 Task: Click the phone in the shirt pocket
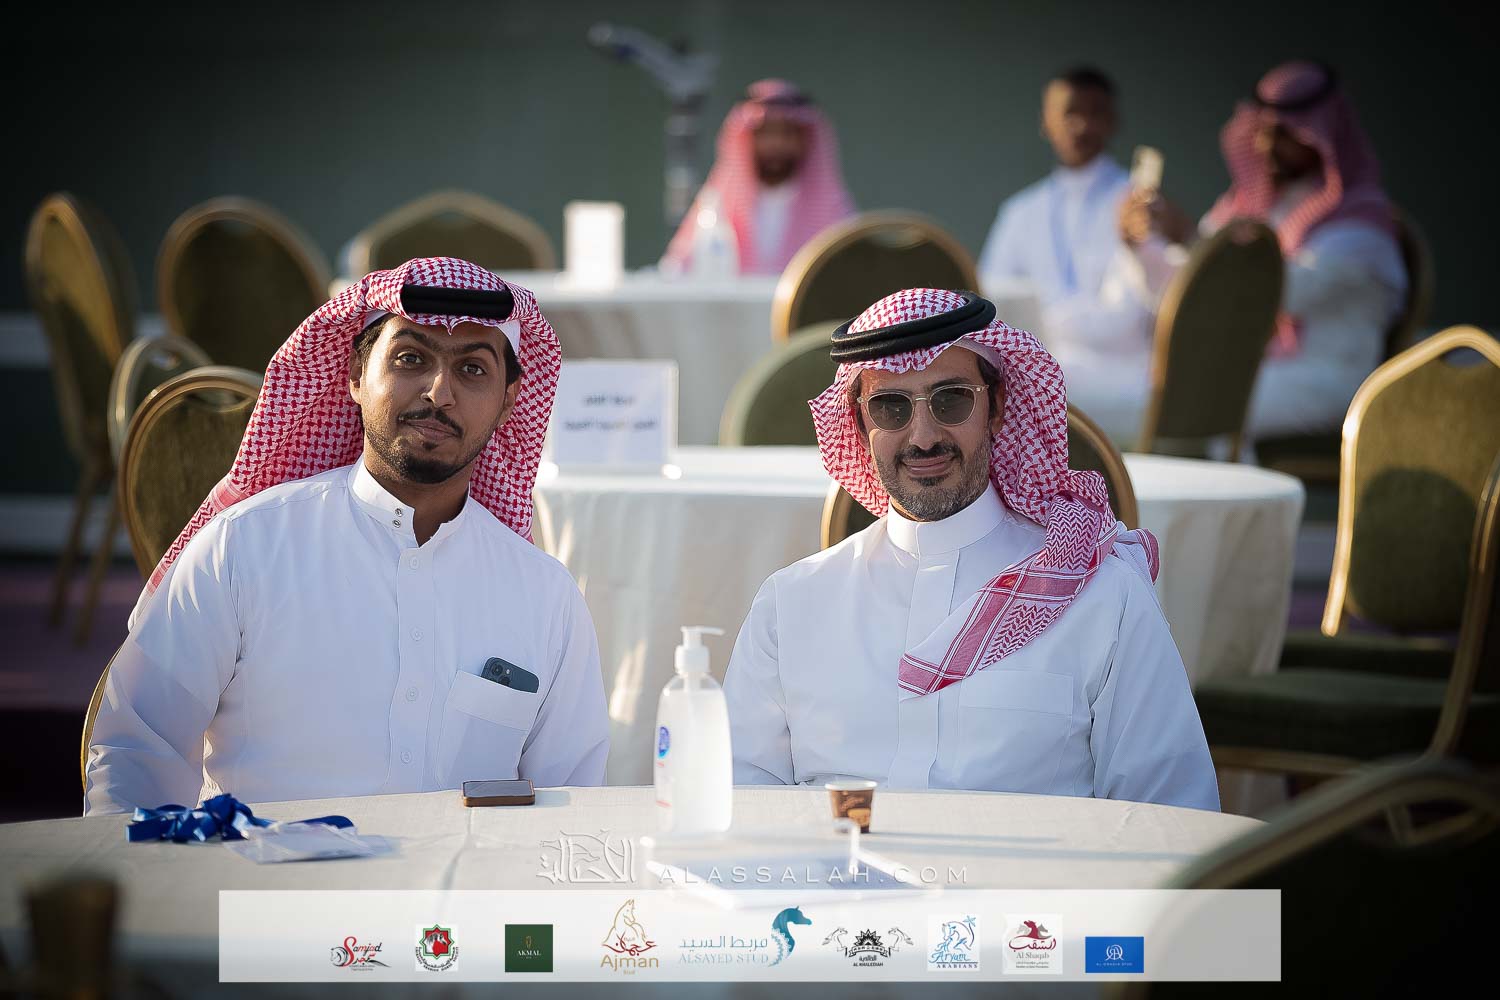tap(509, 675)
